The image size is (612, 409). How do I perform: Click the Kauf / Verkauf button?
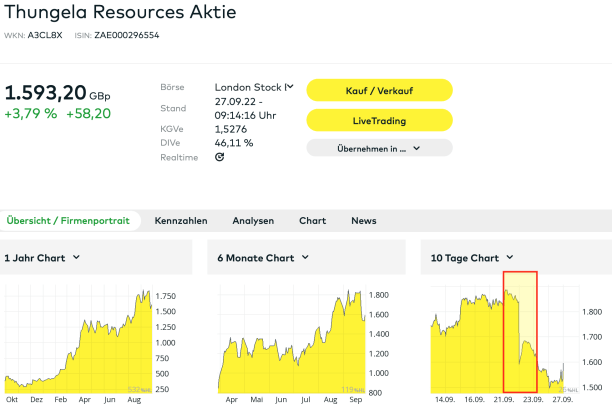coord(379,91)
